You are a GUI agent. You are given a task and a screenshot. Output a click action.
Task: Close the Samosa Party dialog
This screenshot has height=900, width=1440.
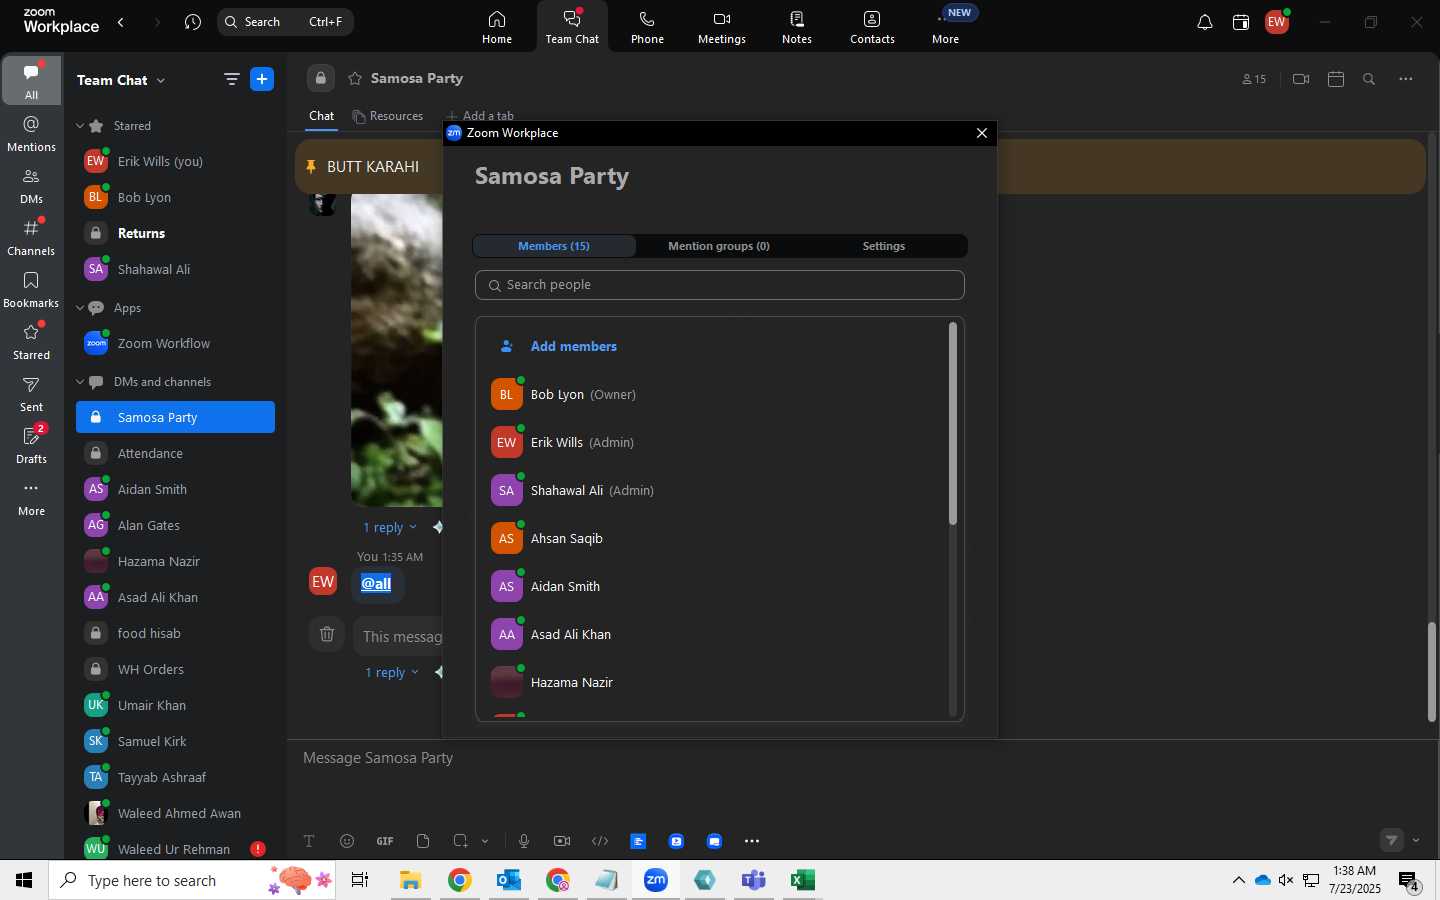(982, 133)
